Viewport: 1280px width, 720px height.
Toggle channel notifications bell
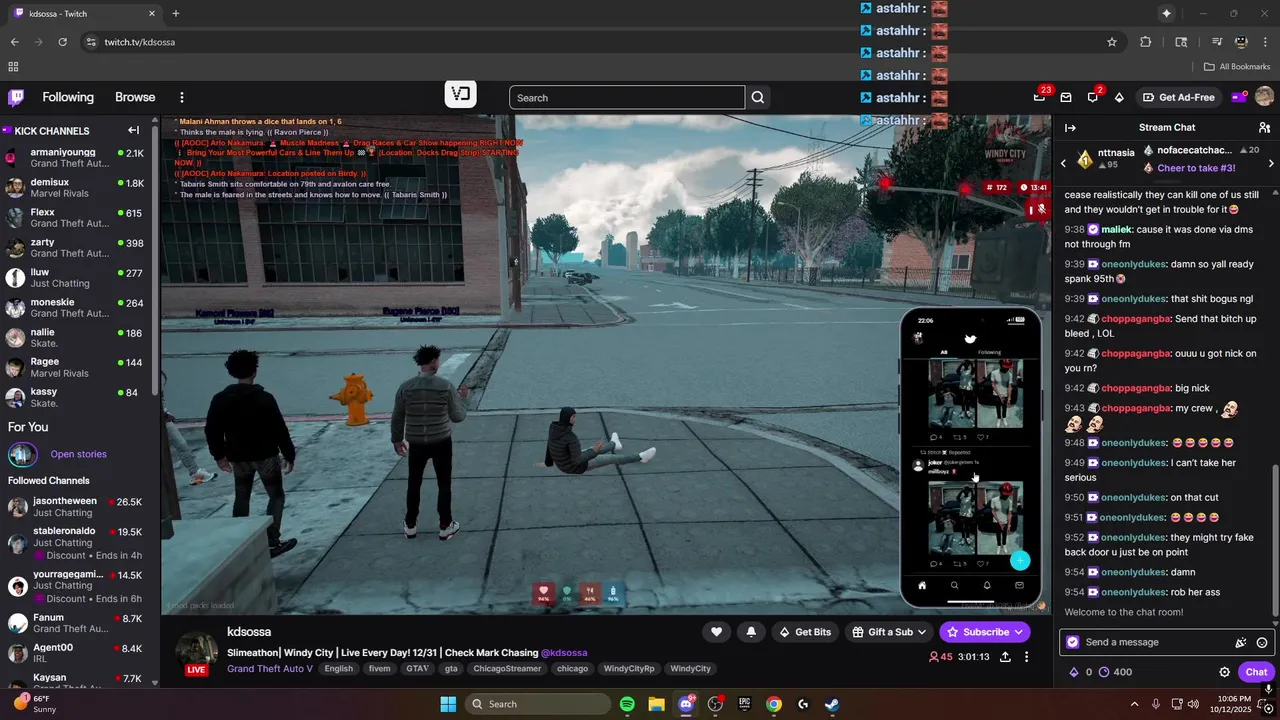coord(751,632)
